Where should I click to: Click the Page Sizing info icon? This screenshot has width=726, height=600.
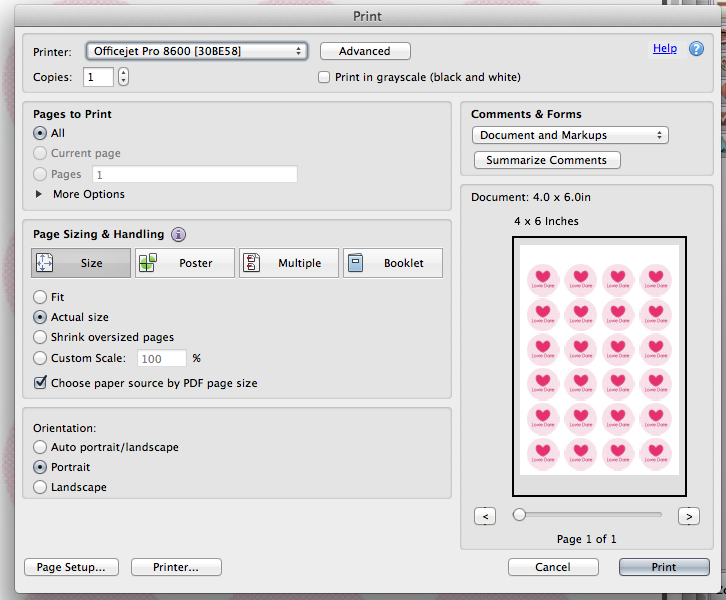[179, 235]
